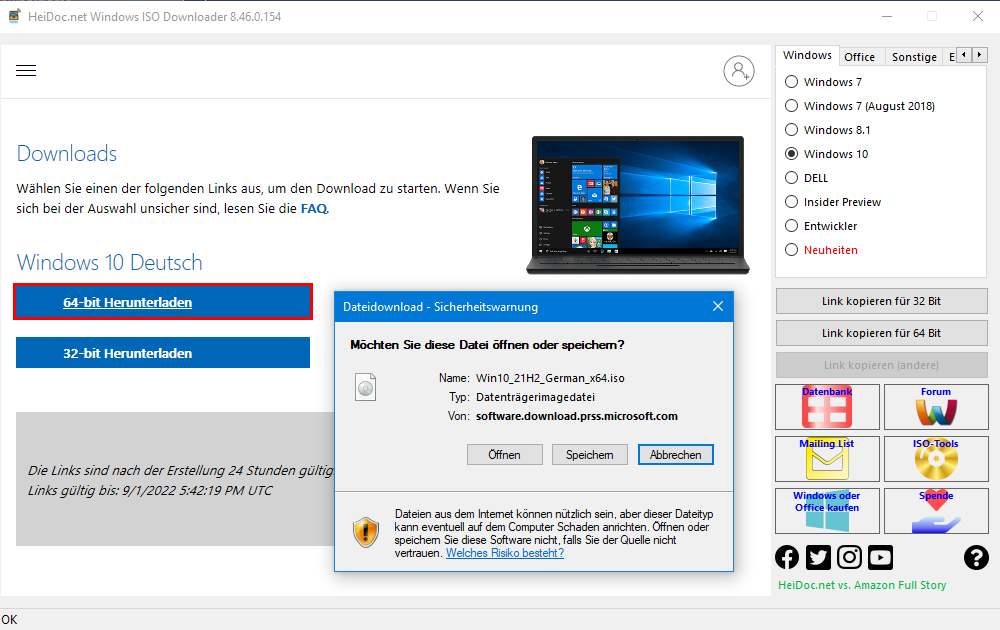Viewport: 1000px width, 630px height.
Task: Minimize the ISO Downloader window
Action: (x=886, y=17)
